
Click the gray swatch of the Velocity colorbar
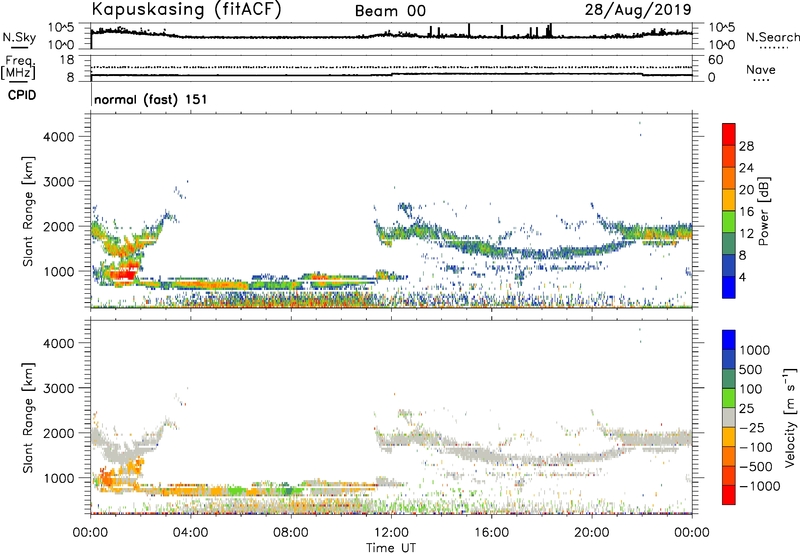[x=729, y=417]
